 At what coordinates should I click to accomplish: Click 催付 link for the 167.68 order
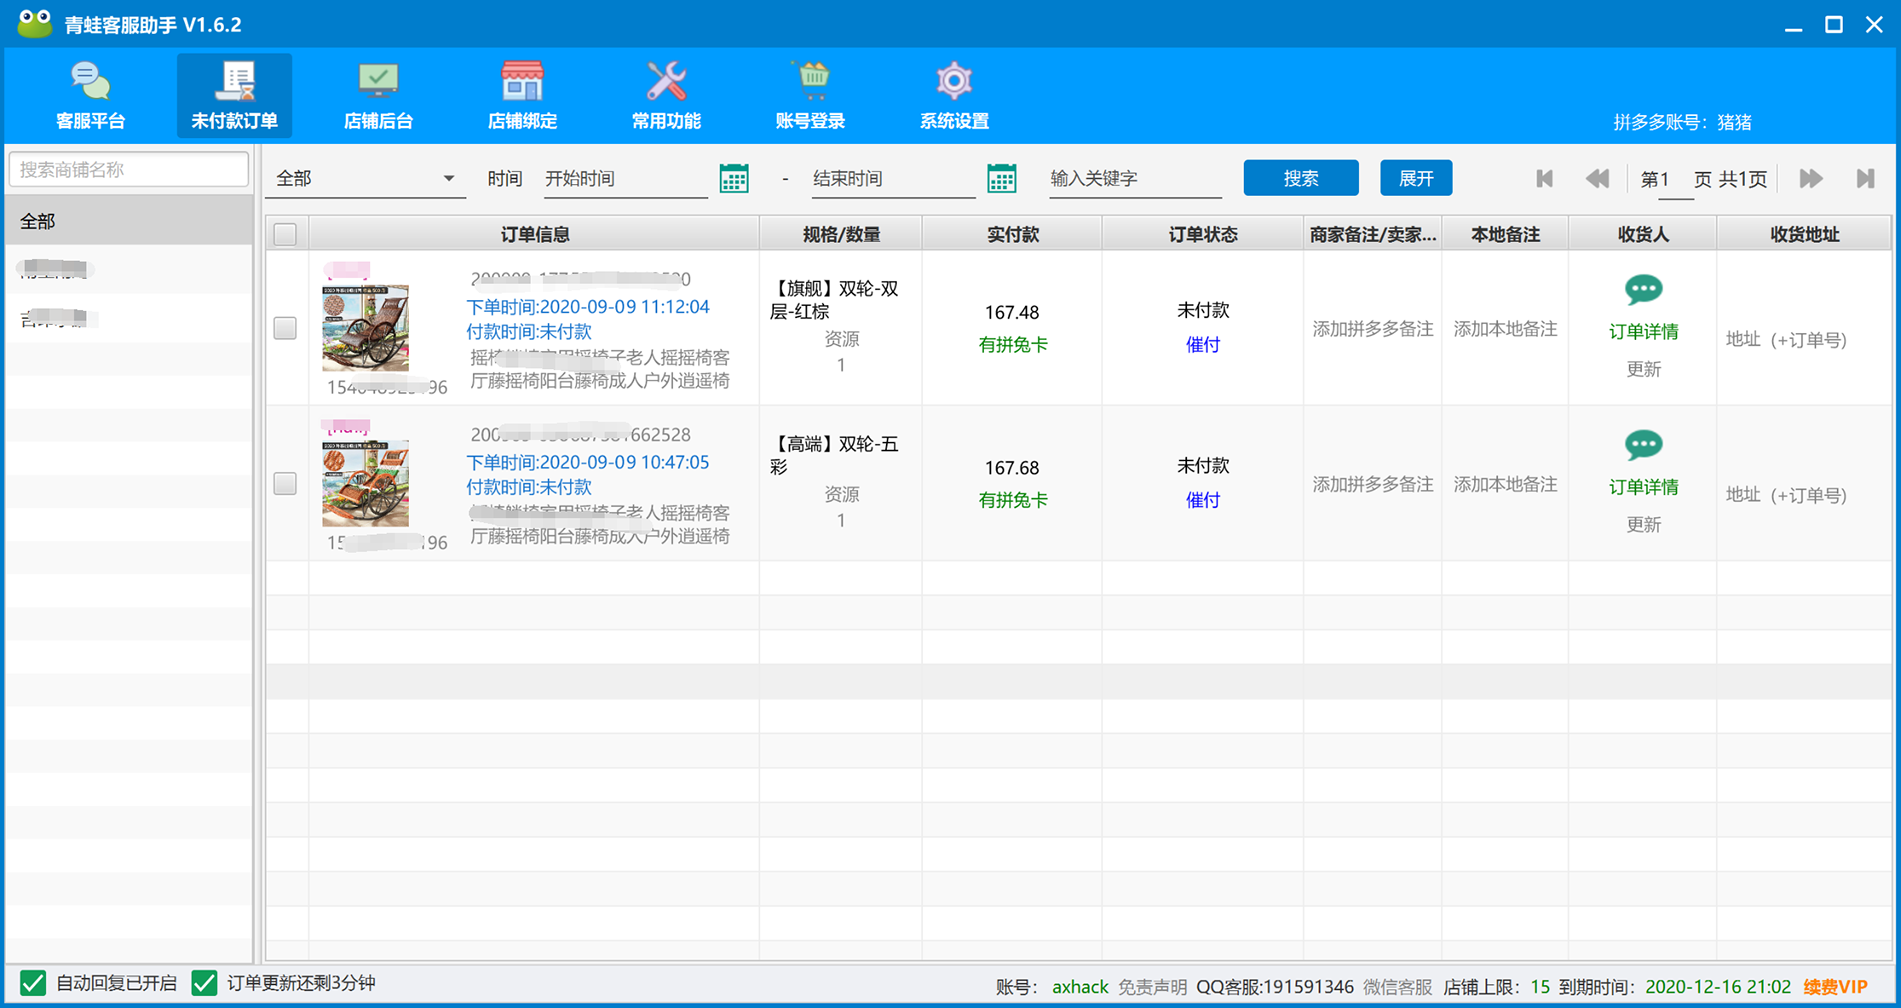pyautogui.click(x=1202, y=500)
